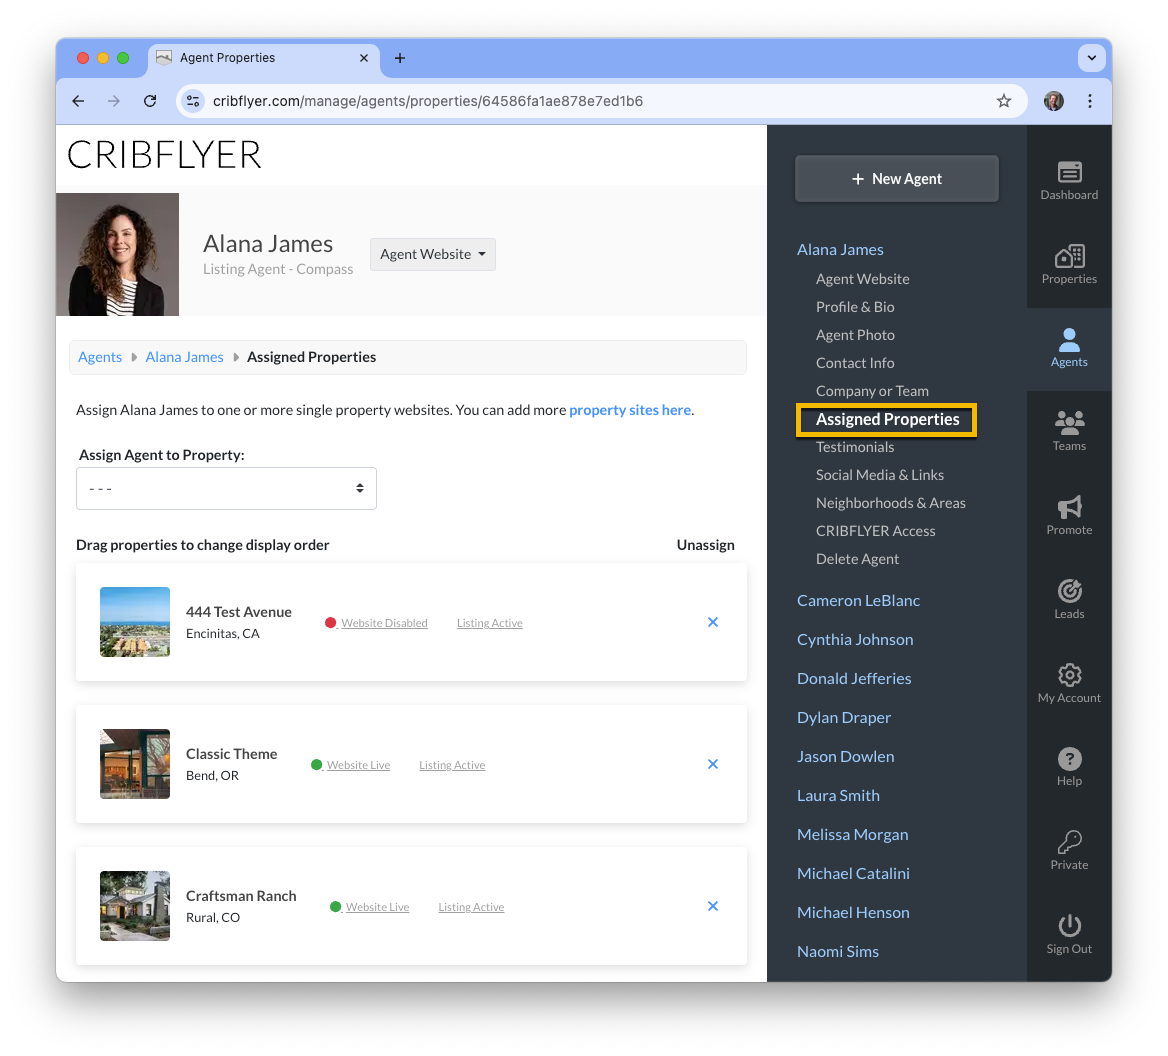Click Listing Active for Craftsman Ranch
This screenshot has height=1056, width=1168.
coord(471,907)
